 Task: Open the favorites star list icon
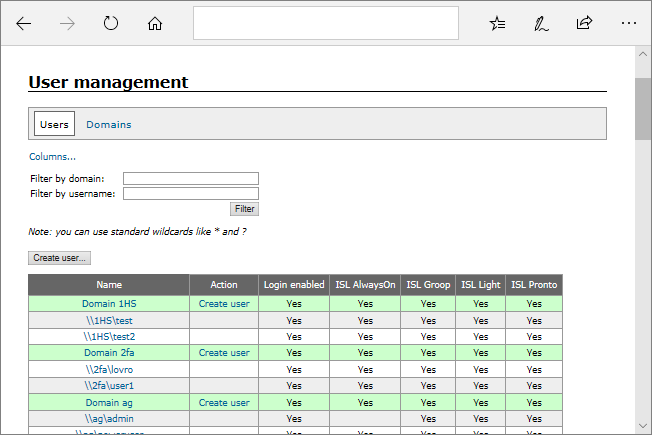[x=498, y=23]
